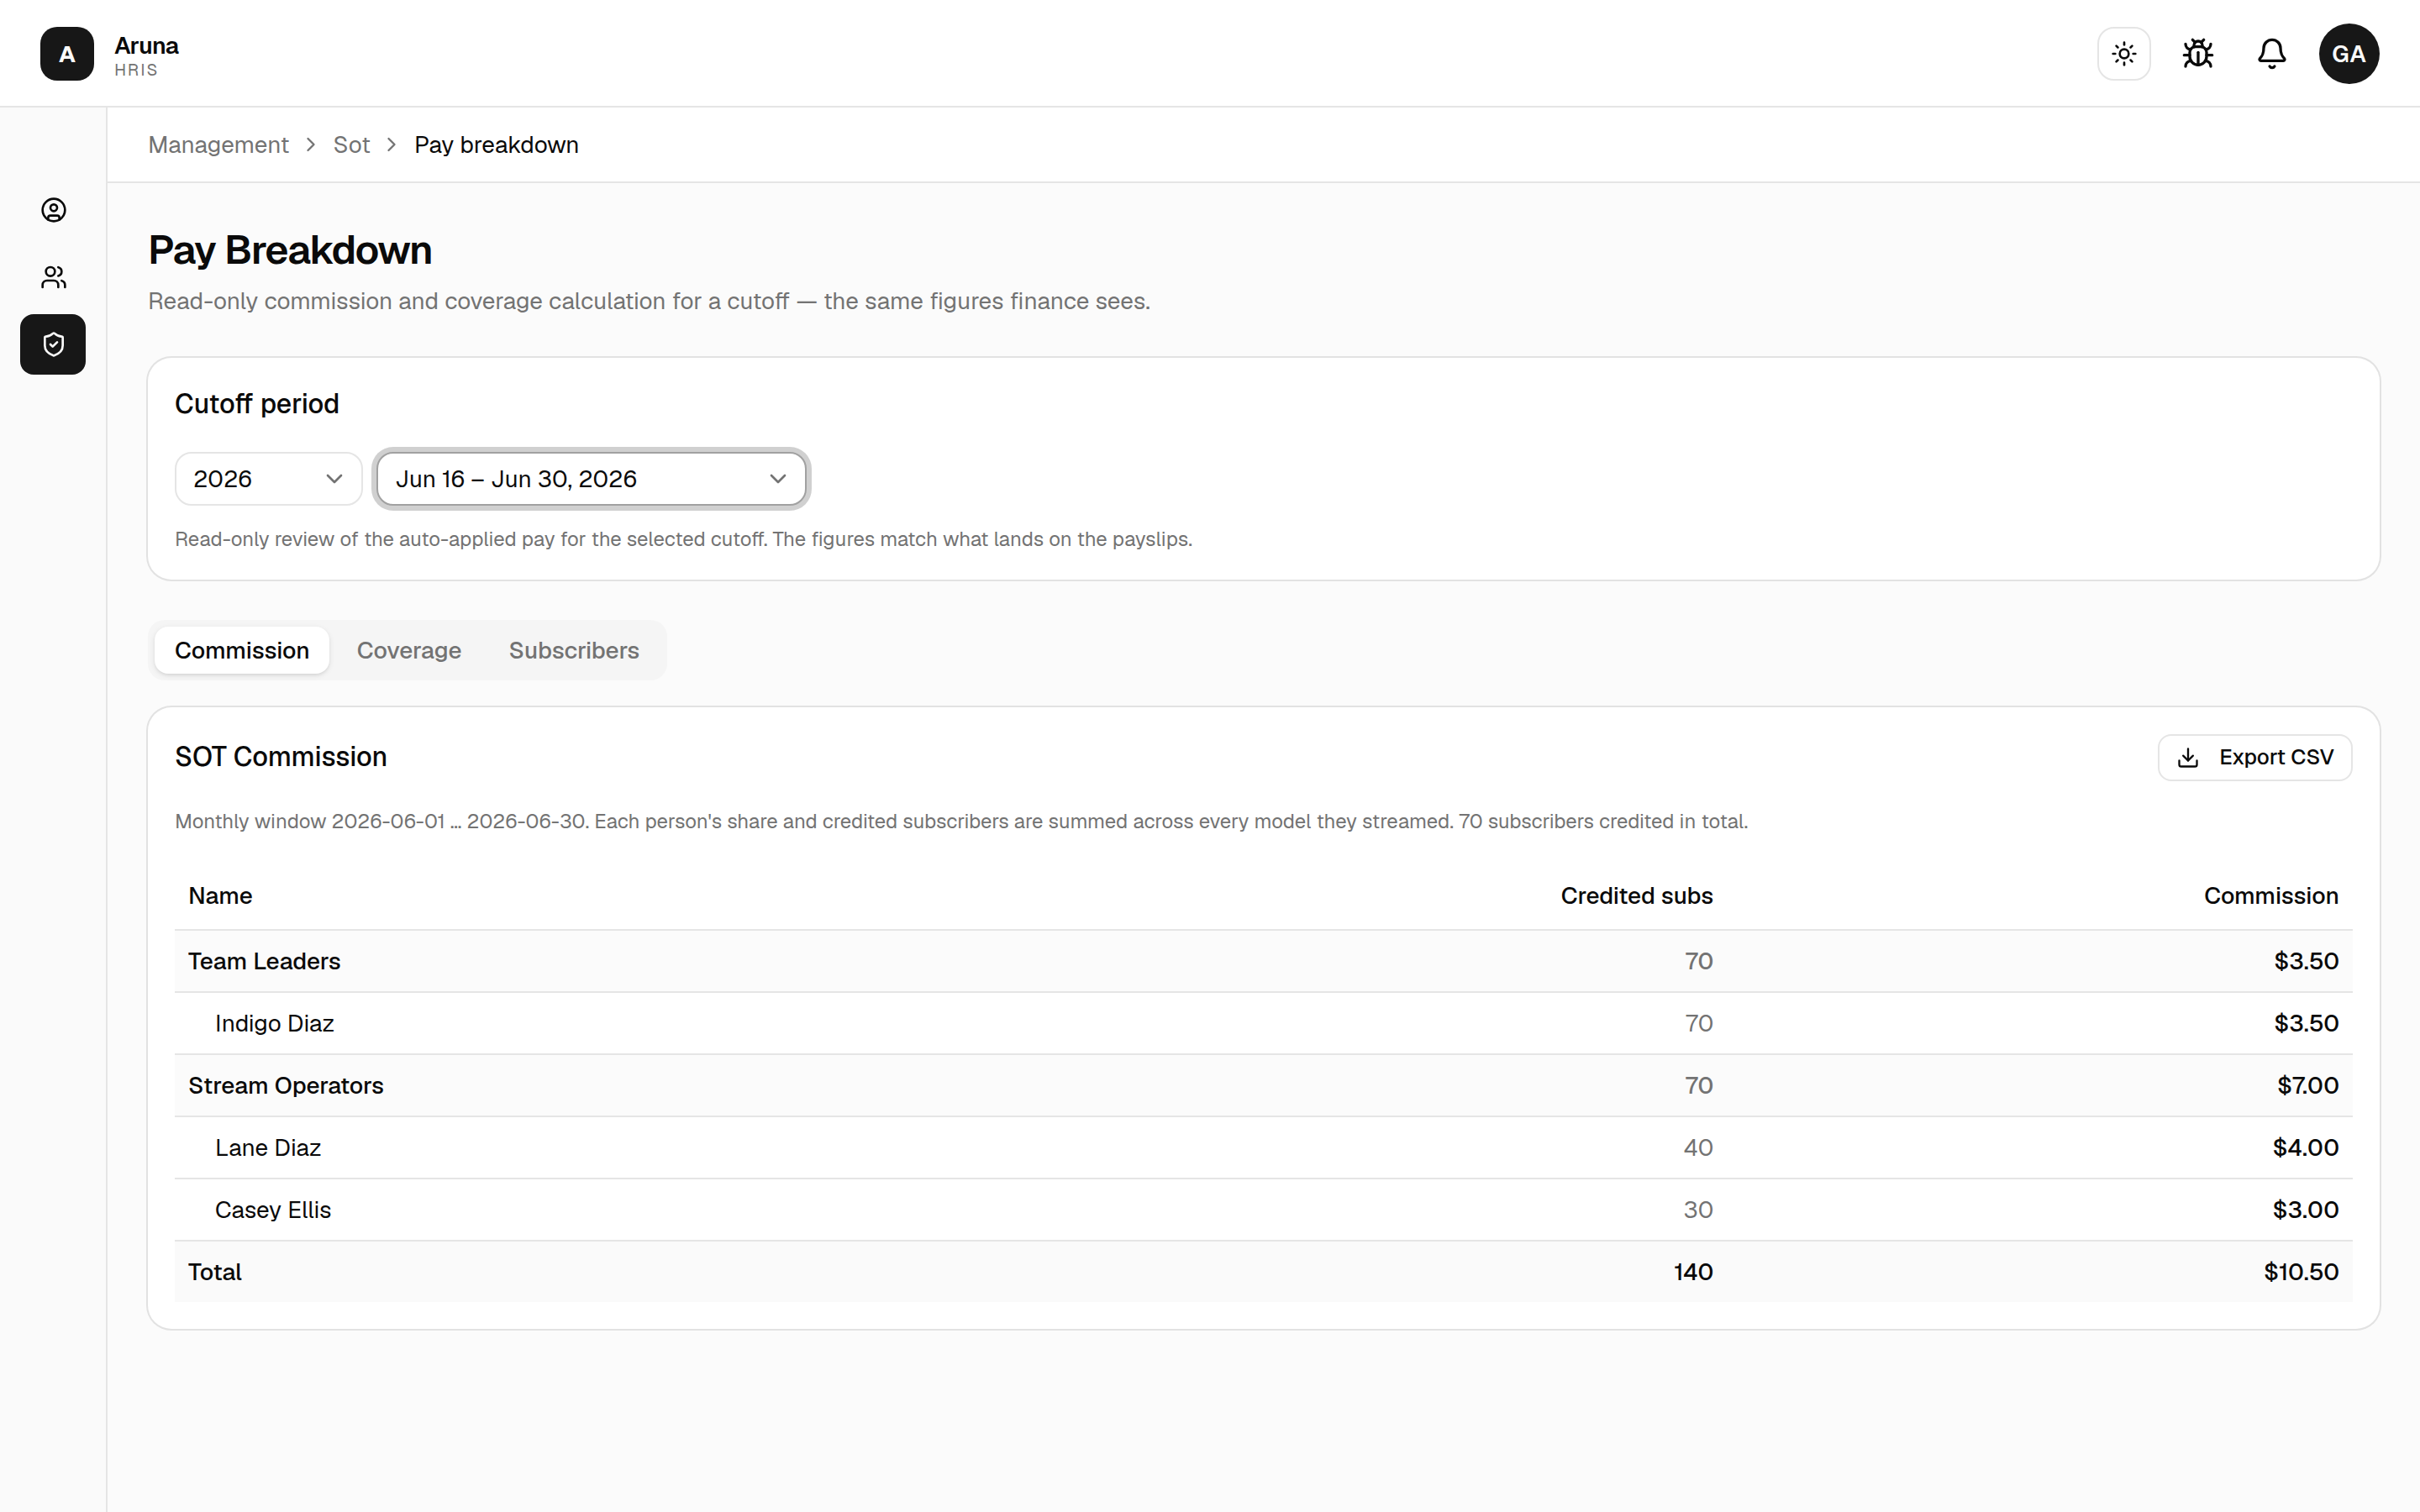Viewport: 2420px width, 1512px height.
Task: Click the Credited subs column header
Action: [x=1636, y=896]
